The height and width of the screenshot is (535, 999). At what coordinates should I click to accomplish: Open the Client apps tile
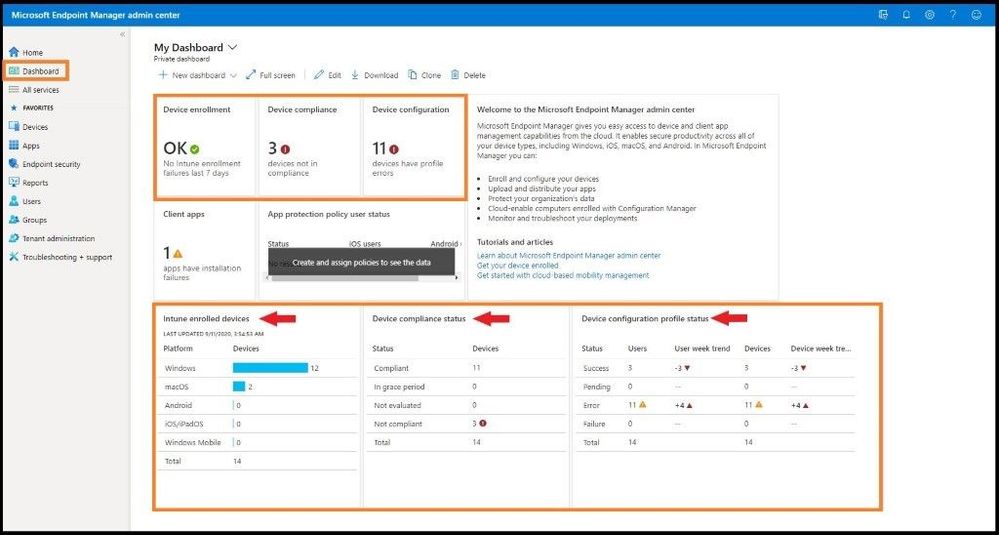tap(205, 249)
